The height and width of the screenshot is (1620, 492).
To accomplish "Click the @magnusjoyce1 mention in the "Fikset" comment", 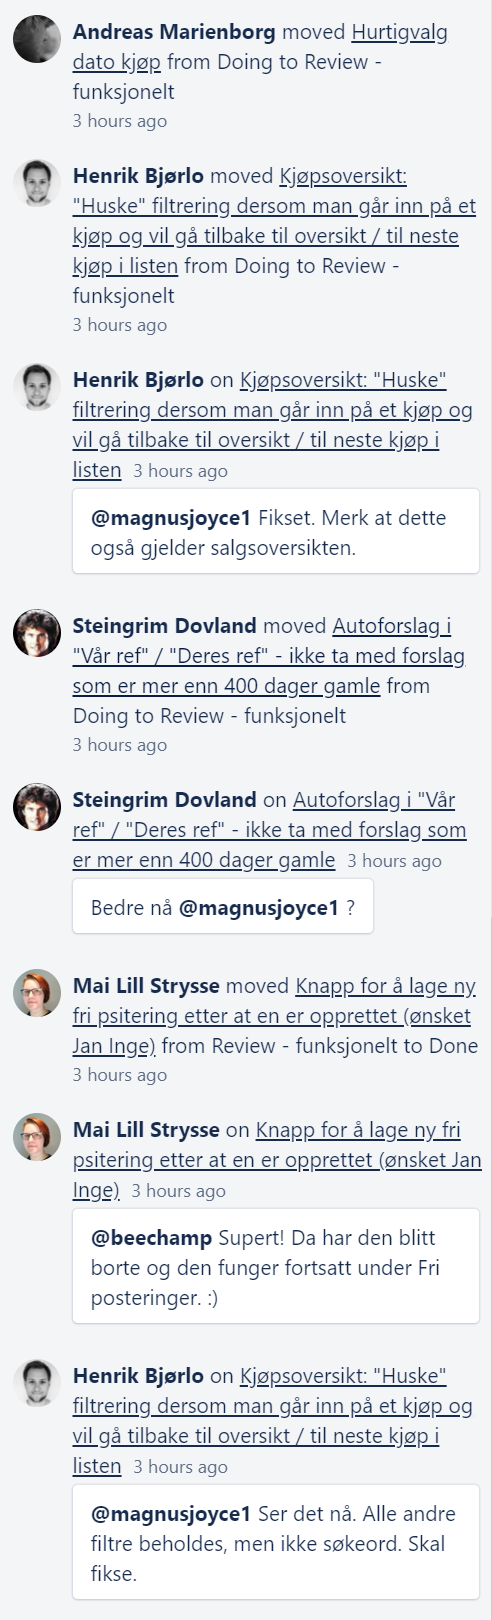I will coord(172,518).
